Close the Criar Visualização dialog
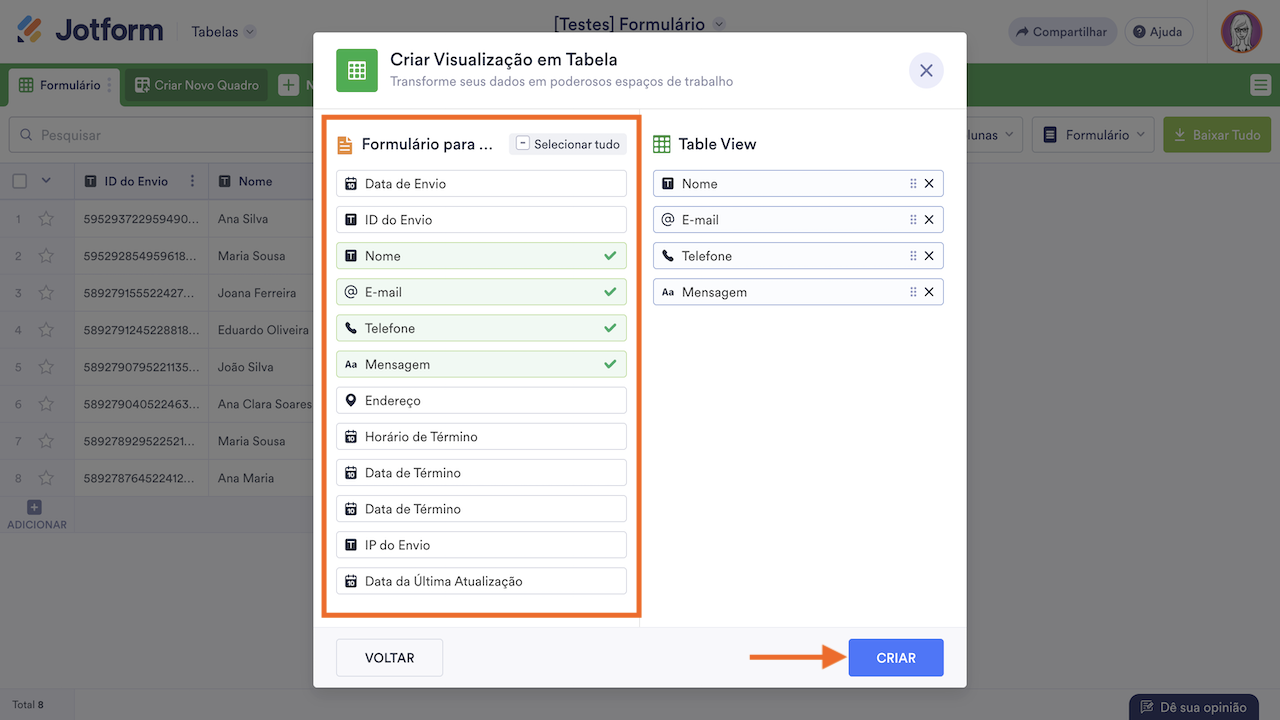 (926, 71)
